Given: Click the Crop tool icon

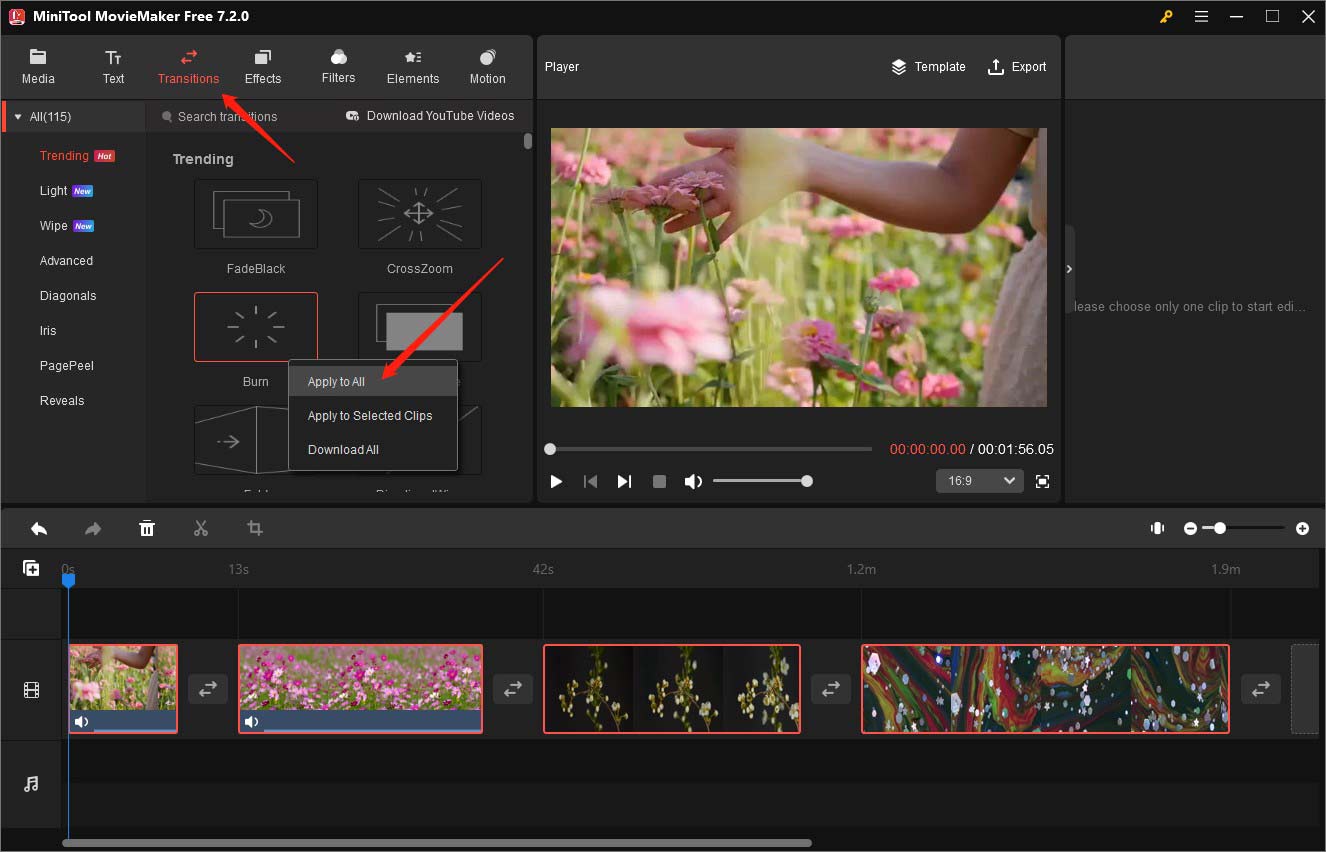Looking at the screenshot, I should (x=255, y=528).
